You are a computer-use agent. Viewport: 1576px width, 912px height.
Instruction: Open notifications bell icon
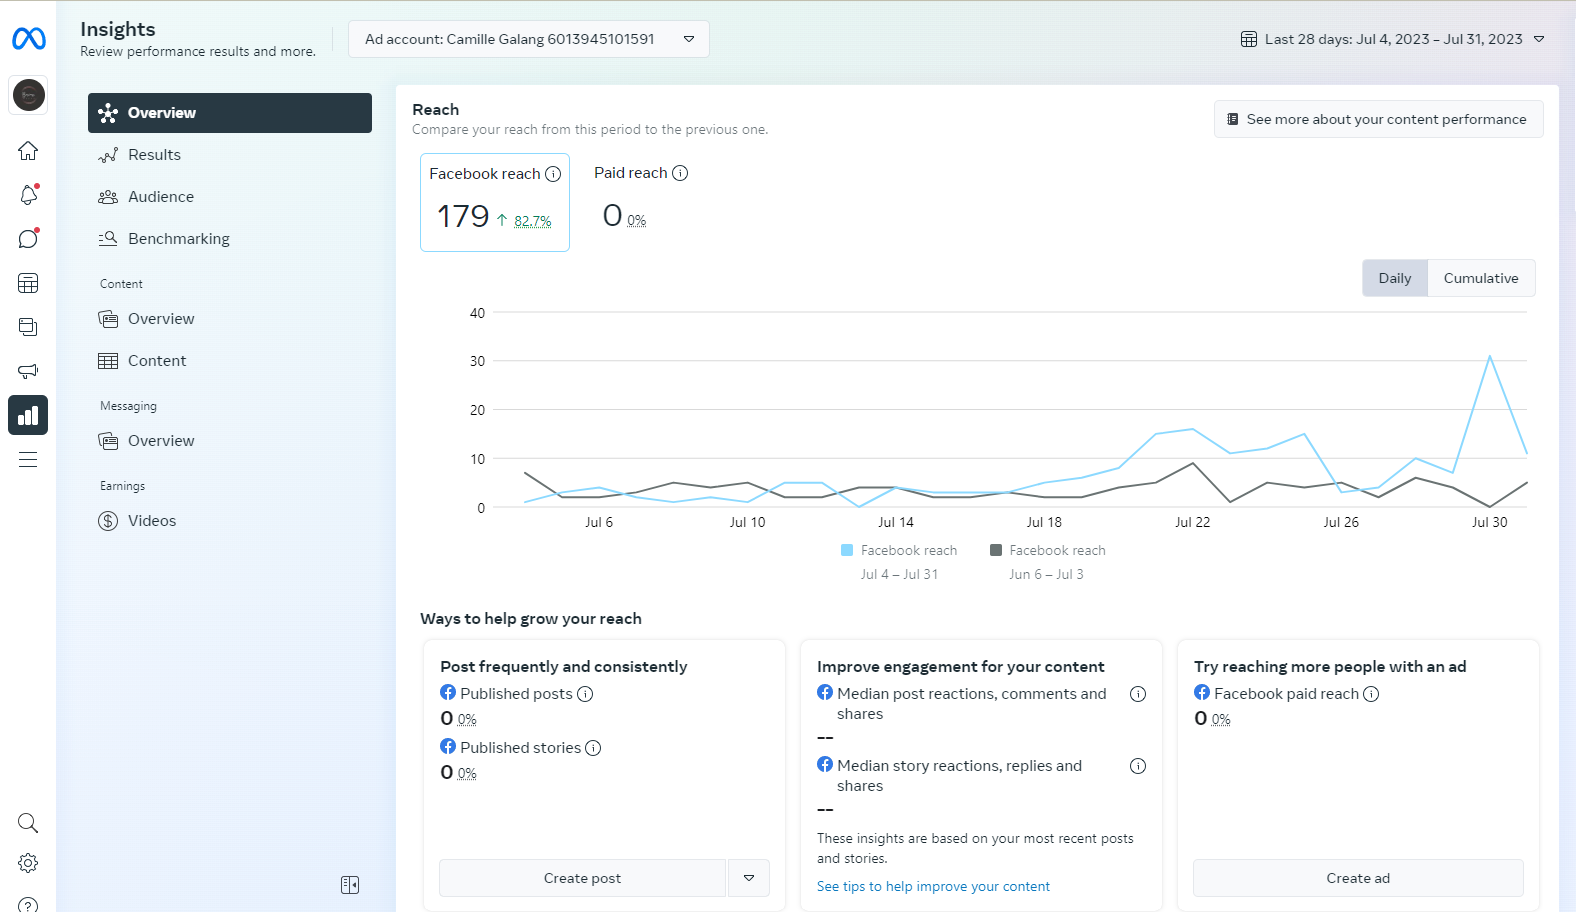[28, 195]
